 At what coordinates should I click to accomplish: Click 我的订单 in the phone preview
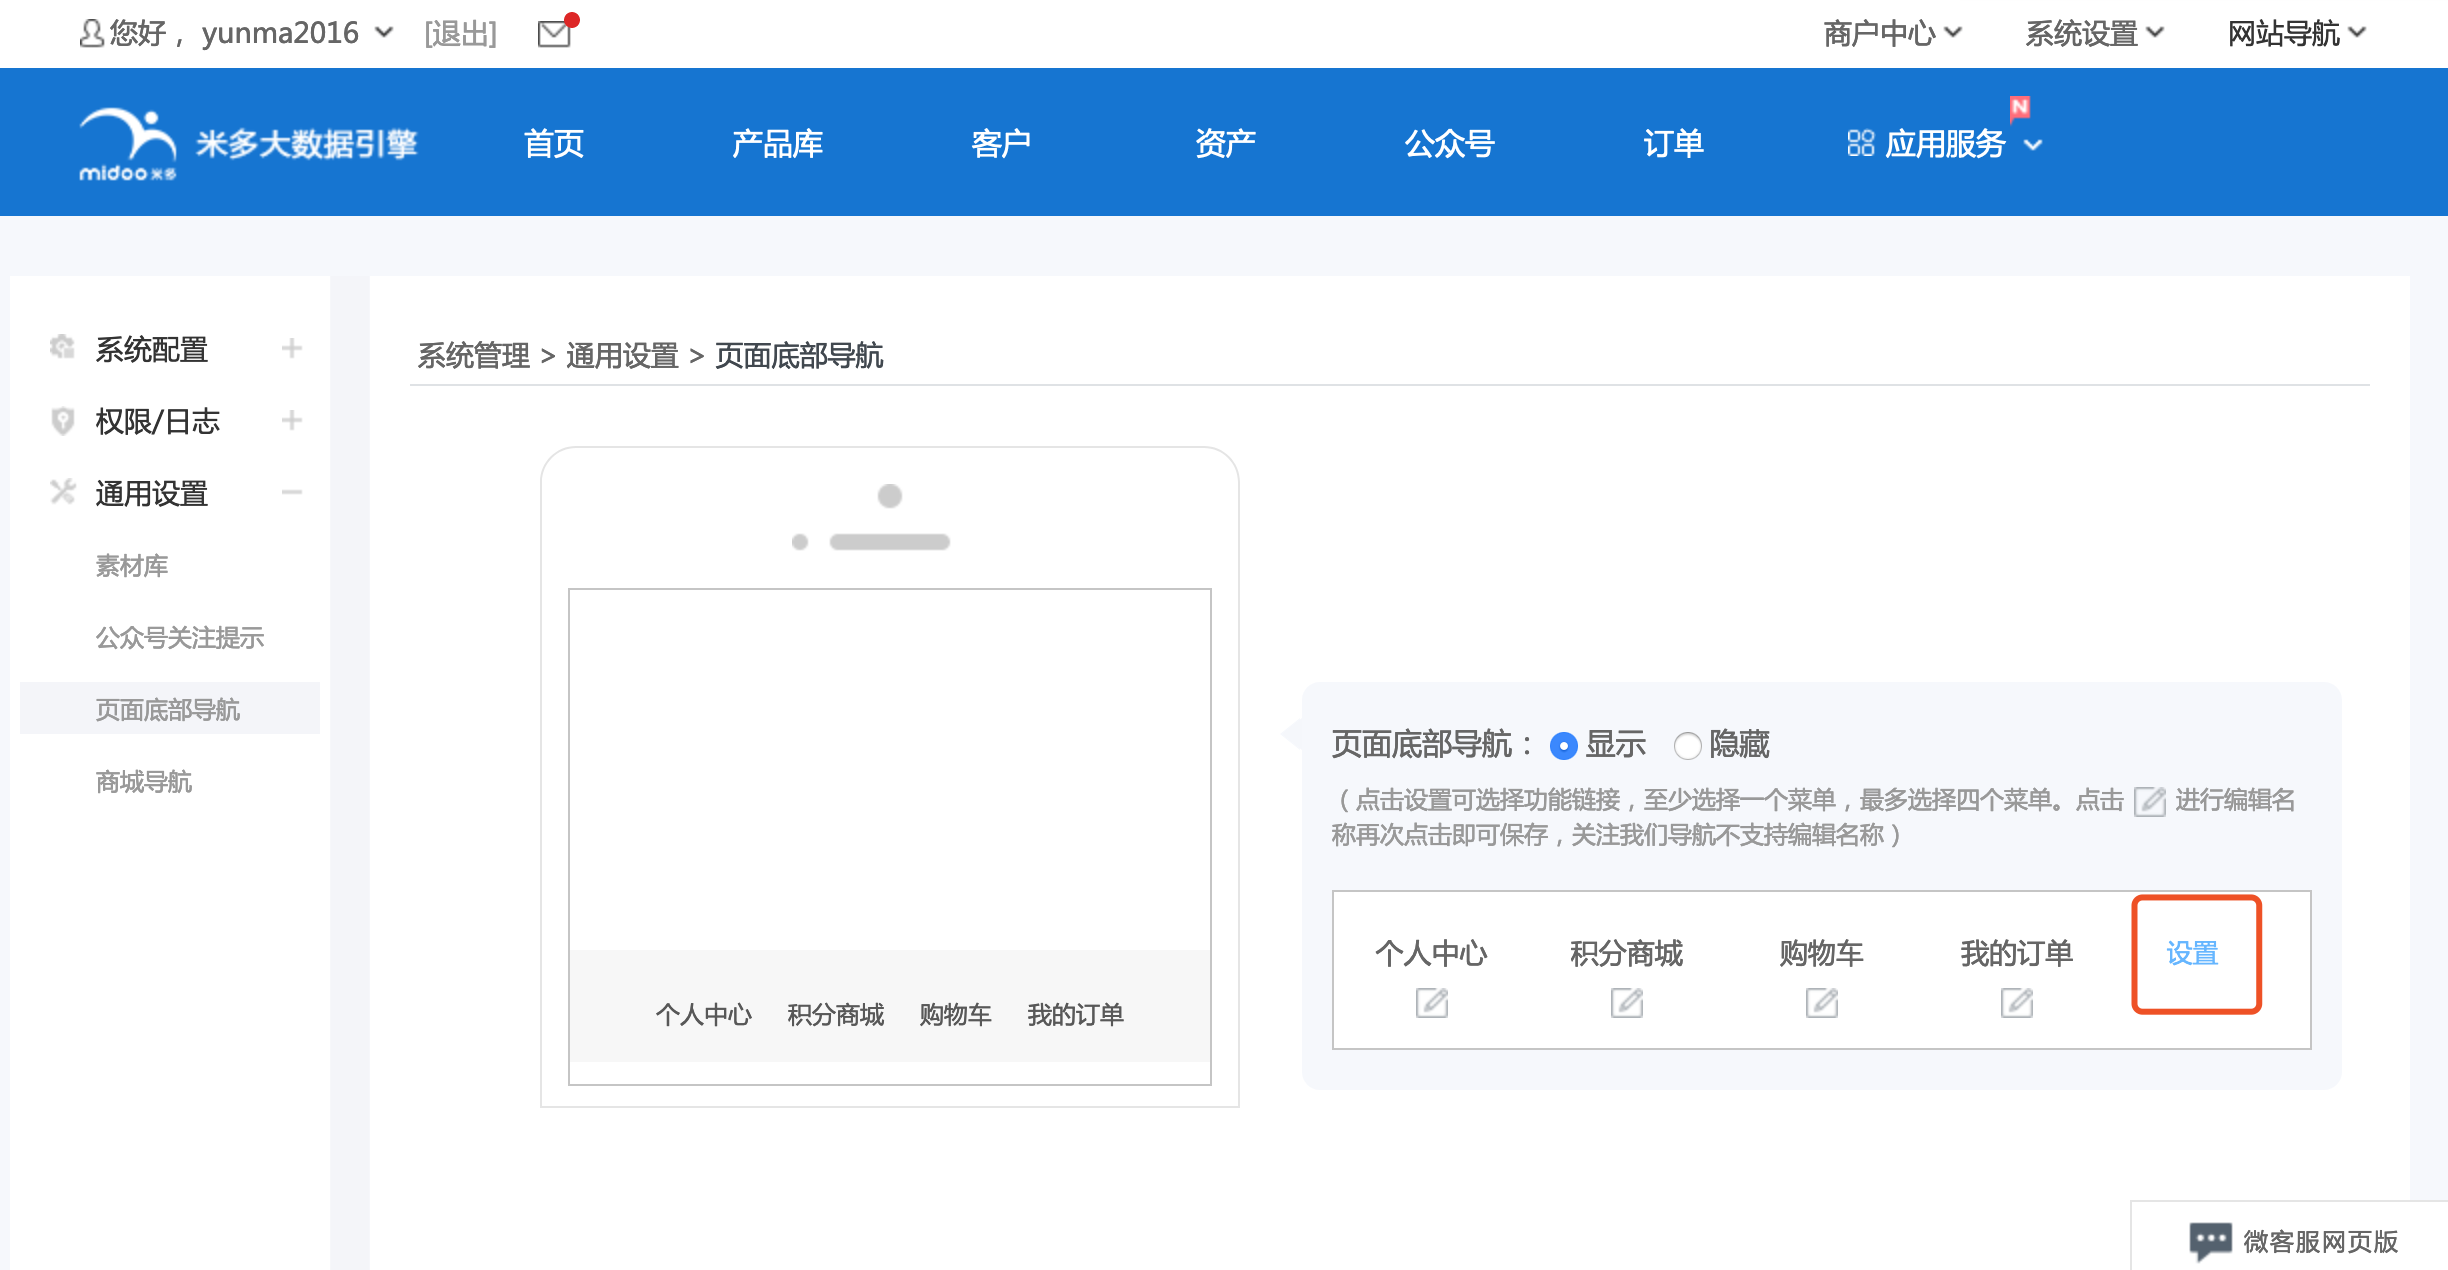1076,1015
